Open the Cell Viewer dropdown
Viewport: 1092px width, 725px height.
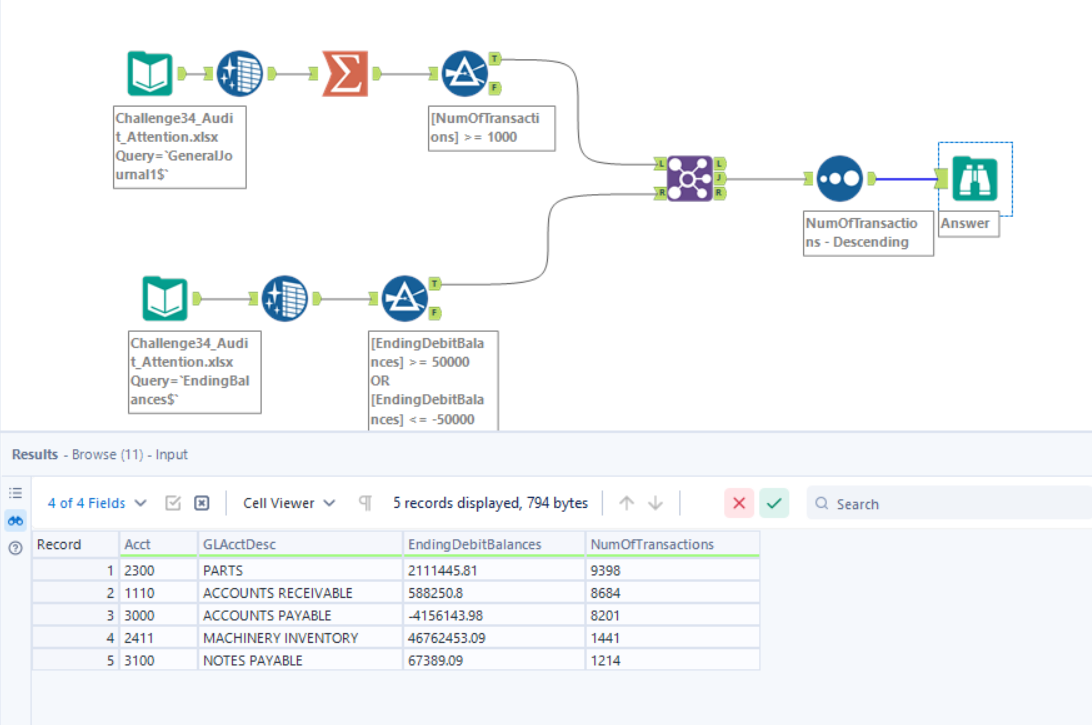tap(289, 503)
